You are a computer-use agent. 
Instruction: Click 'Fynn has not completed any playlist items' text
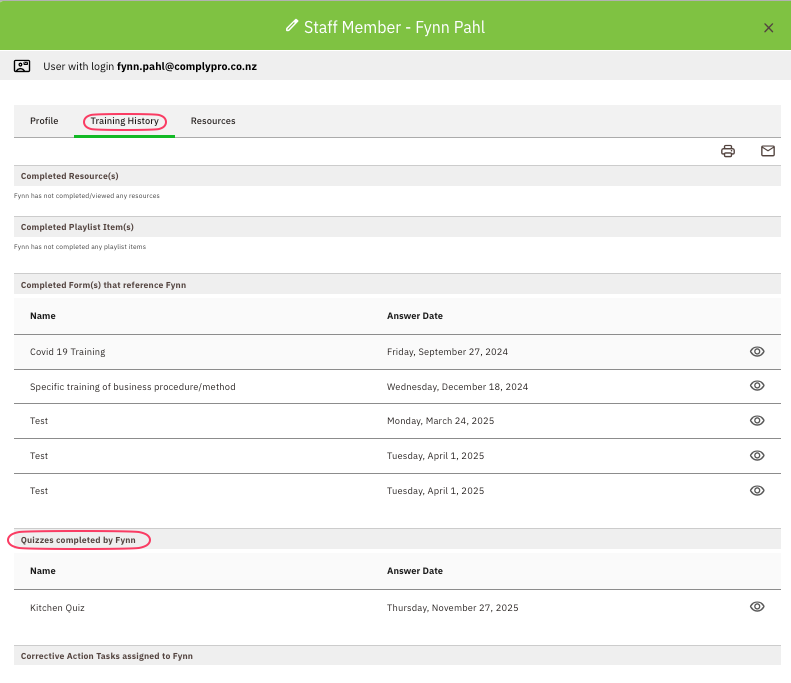(x=80, y=247)
